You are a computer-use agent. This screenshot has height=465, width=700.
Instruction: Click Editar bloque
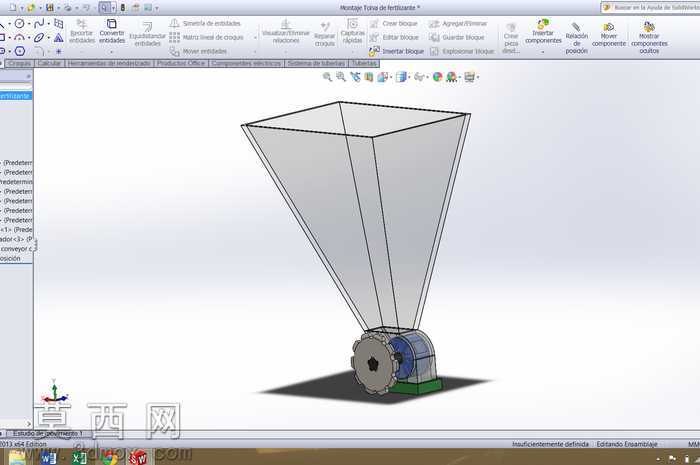click(x=394, y=37)
